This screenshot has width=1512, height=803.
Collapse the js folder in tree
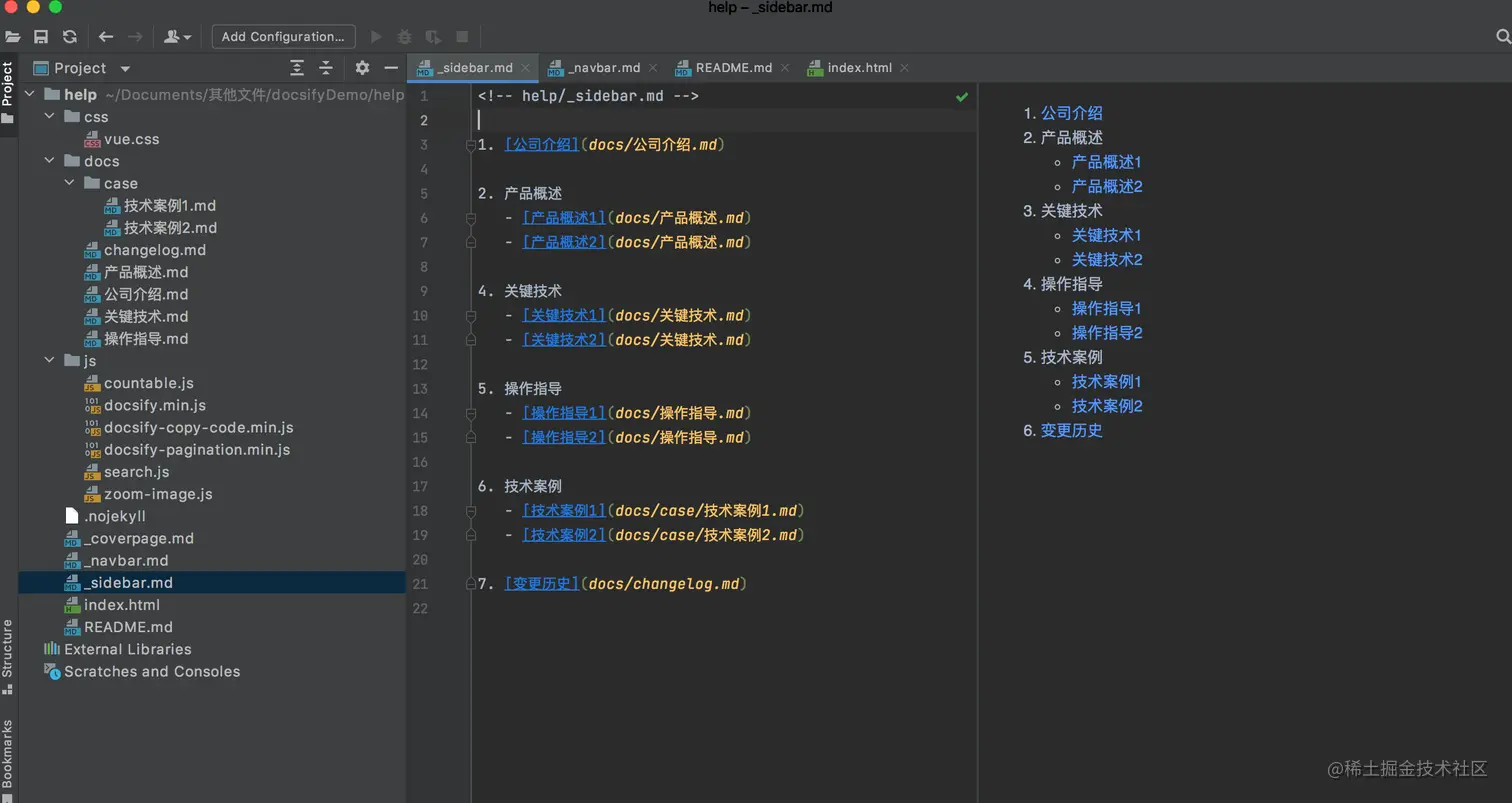coord(50,361)
